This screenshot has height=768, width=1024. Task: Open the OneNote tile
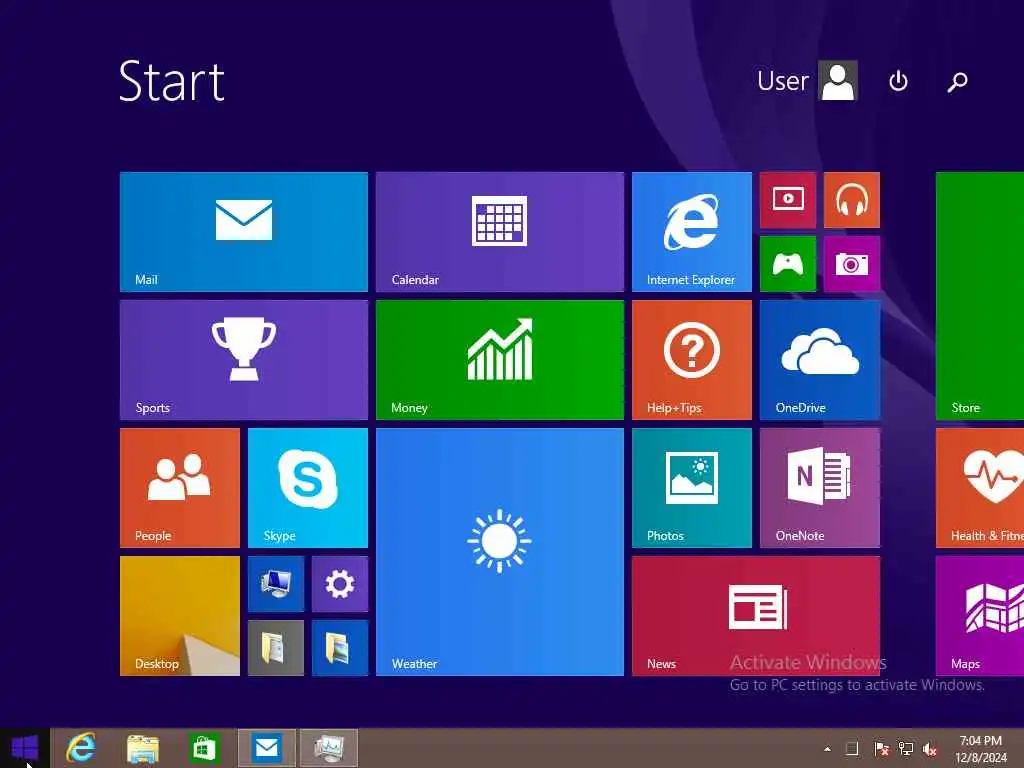(820, 488)
